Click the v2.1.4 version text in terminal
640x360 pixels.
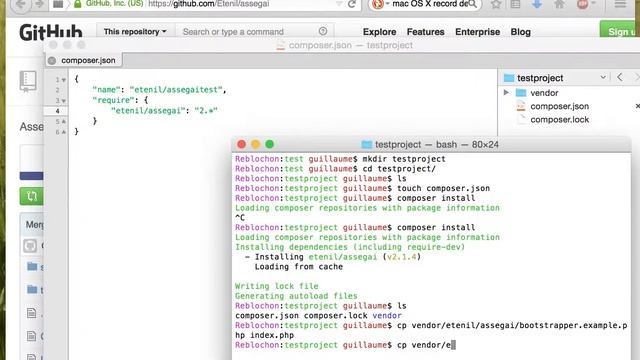coord(402,257)
